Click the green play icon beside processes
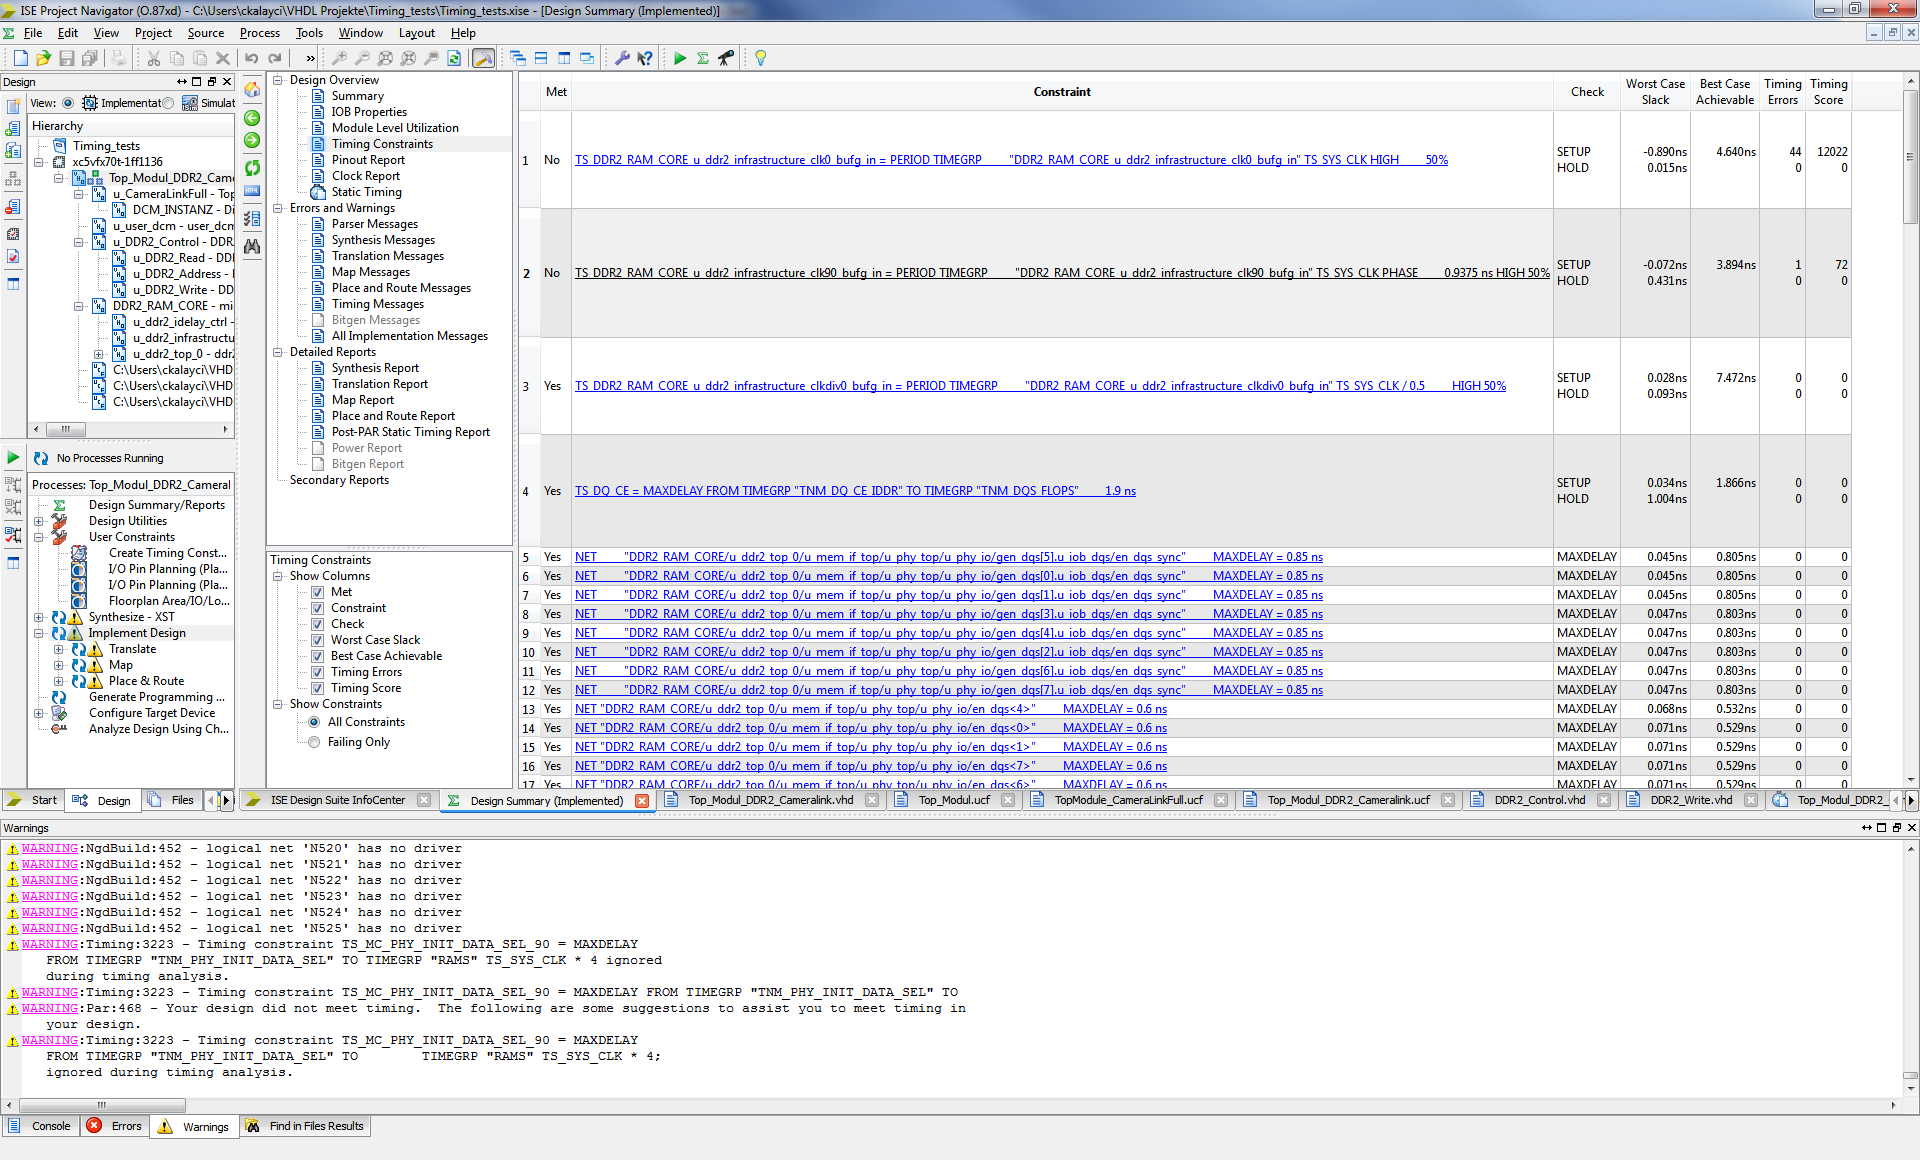The image size is (1920, 1160). point(13,457)
